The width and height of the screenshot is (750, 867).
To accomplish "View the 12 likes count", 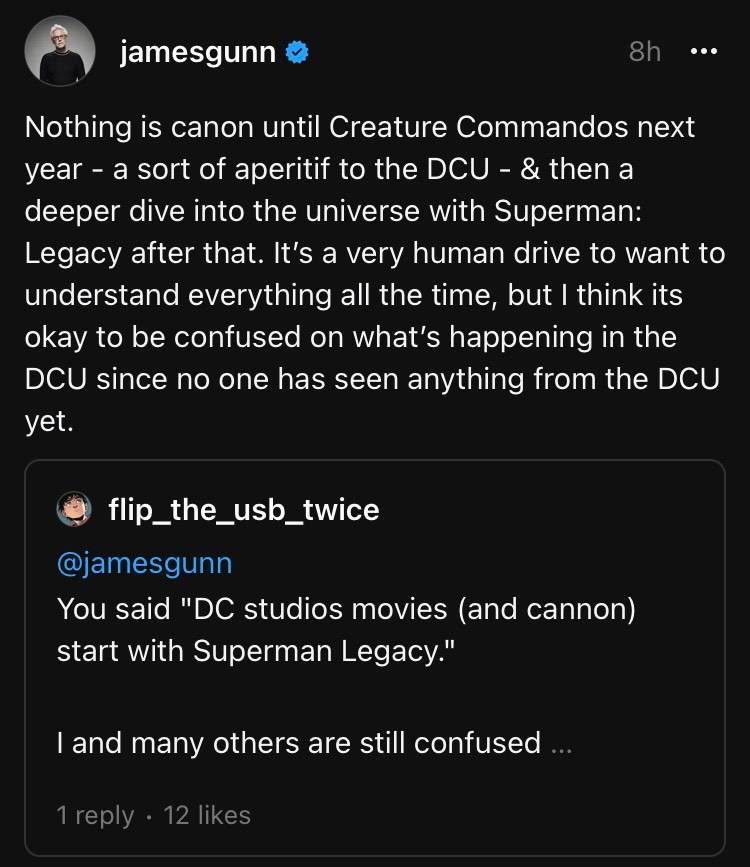I will click(x=207, y=815).
